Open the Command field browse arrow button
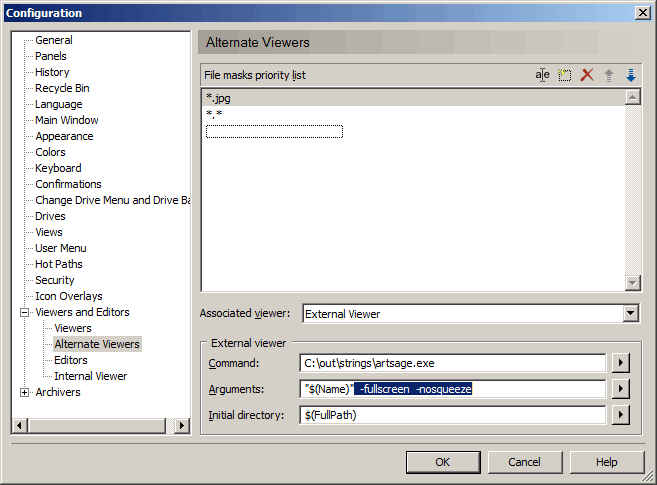This screenshot has width=657, height=485. pyautogui.click(x=621, y=363)
